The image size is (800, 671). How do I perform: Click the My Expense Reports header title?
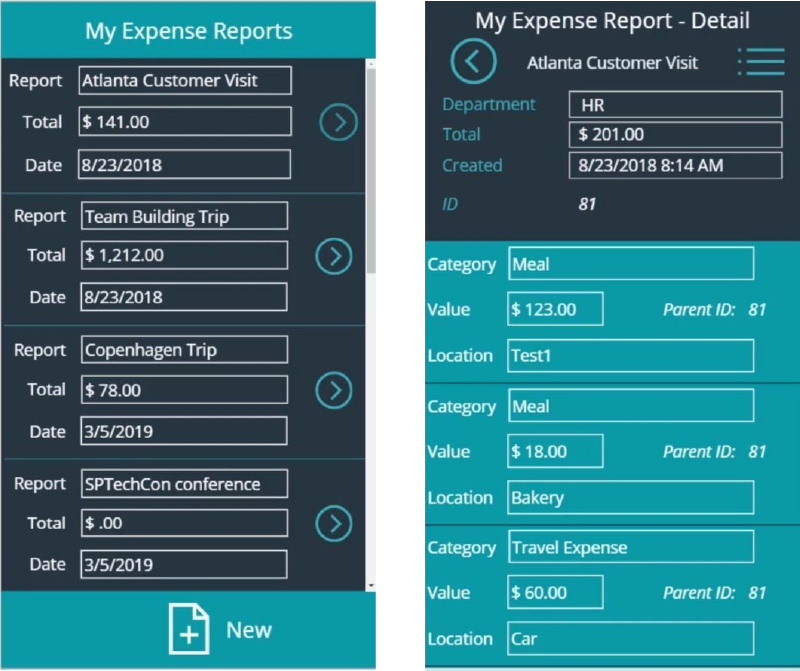click(x=189, y=31)
